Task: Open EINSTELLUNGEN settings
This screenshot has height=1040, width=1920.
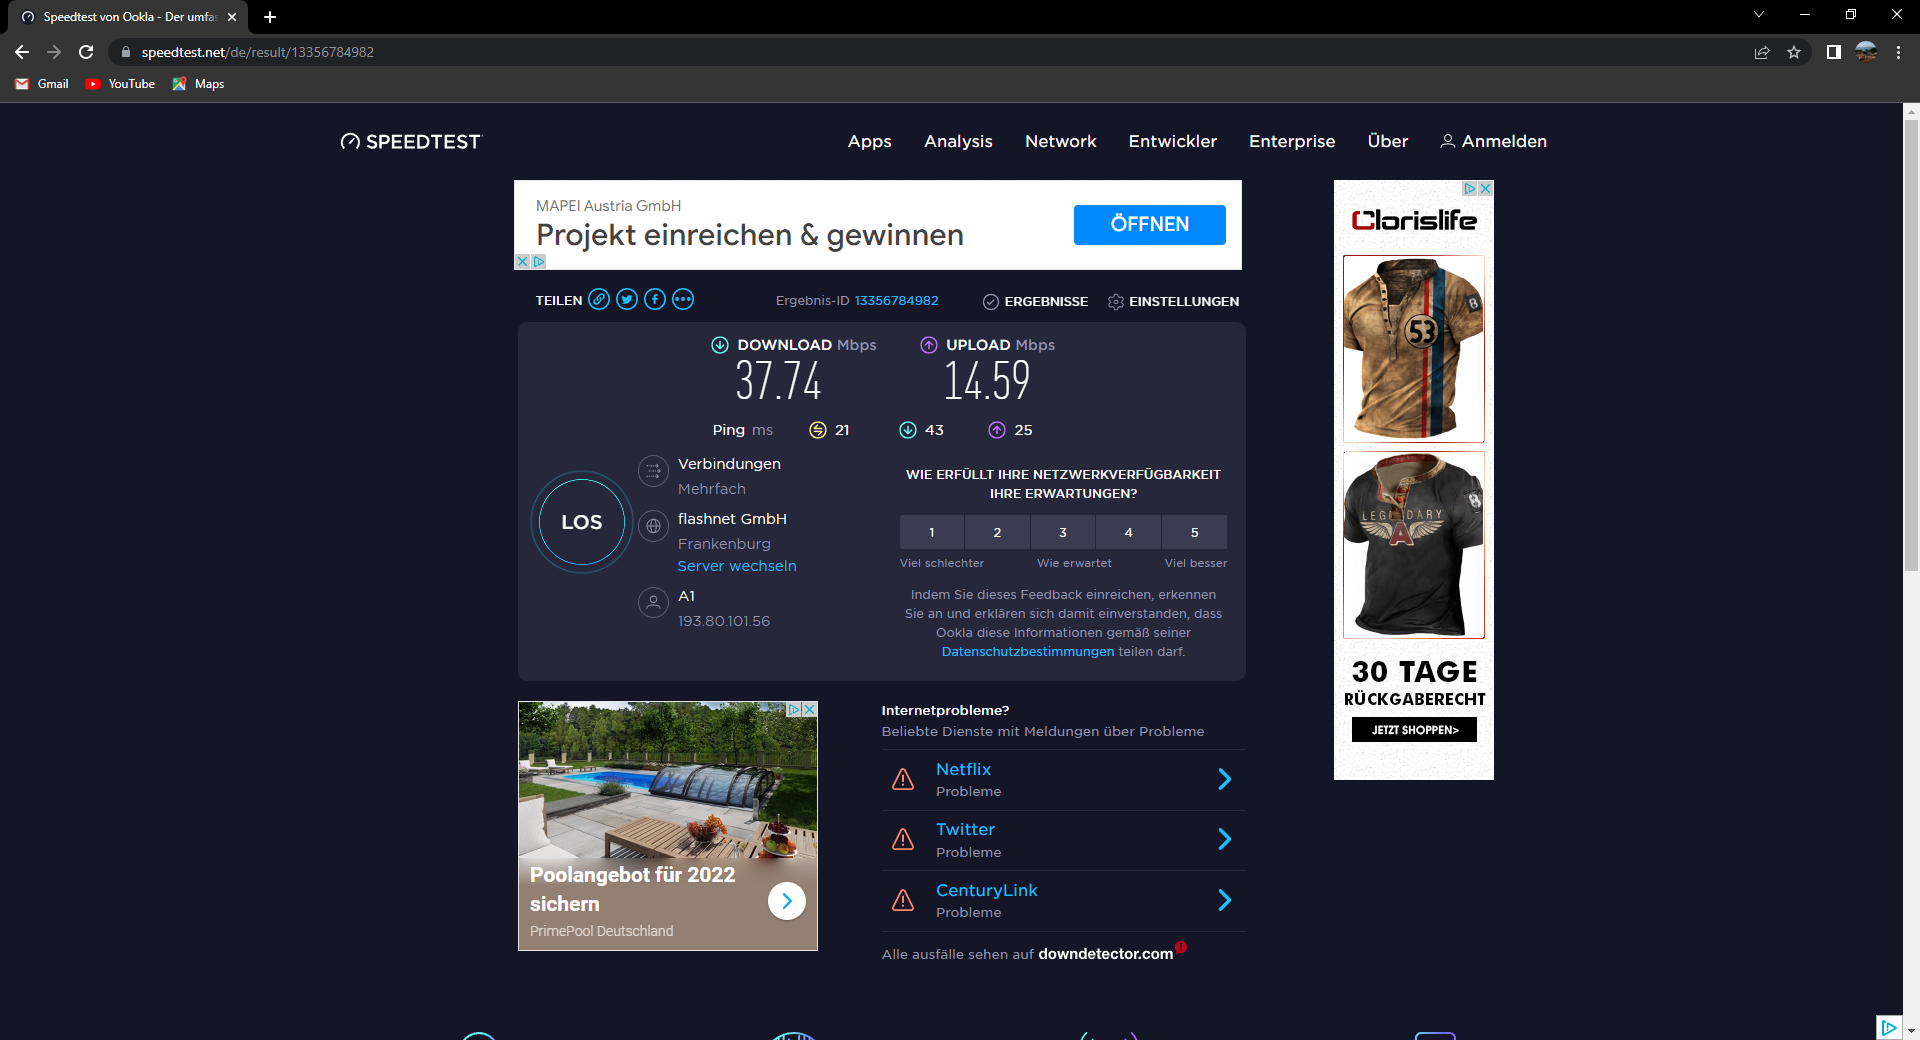Action: pos(1174,301)
